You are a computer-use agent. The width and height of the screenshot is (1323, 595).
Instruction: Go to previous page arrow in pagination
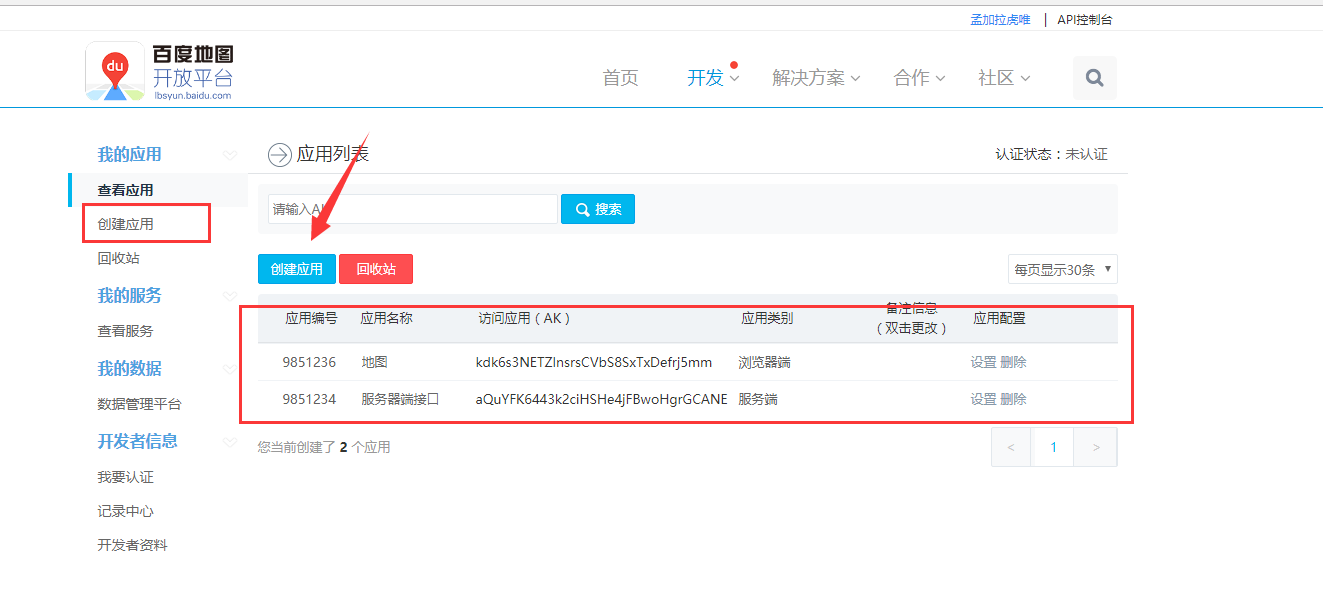(1011, 447)
